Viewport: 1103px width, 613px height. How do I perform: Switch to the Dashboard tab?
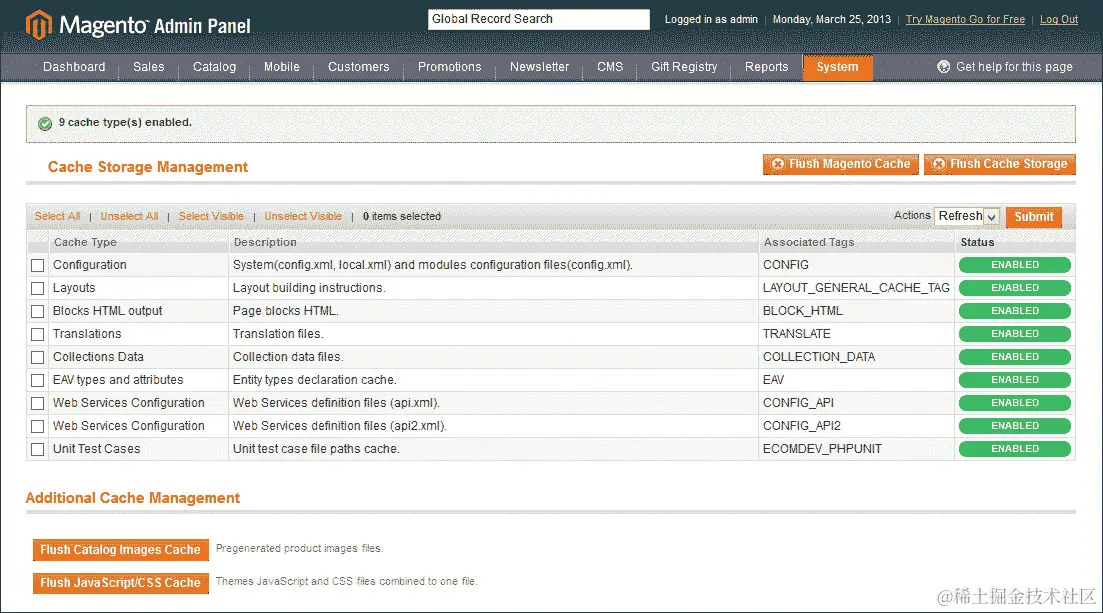[74, 67]
